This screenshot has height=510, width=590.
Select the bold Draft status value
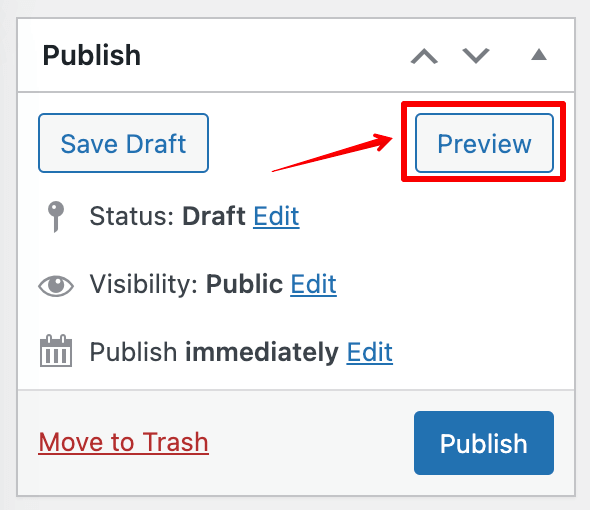[x=214, y=216]
